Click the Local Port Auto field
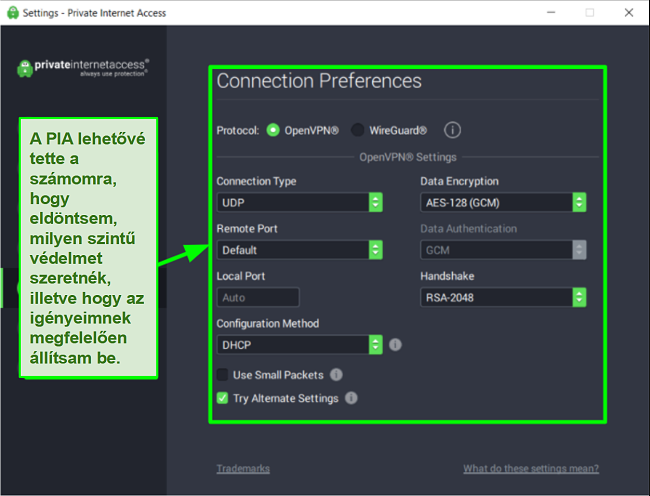 point(258,297)
